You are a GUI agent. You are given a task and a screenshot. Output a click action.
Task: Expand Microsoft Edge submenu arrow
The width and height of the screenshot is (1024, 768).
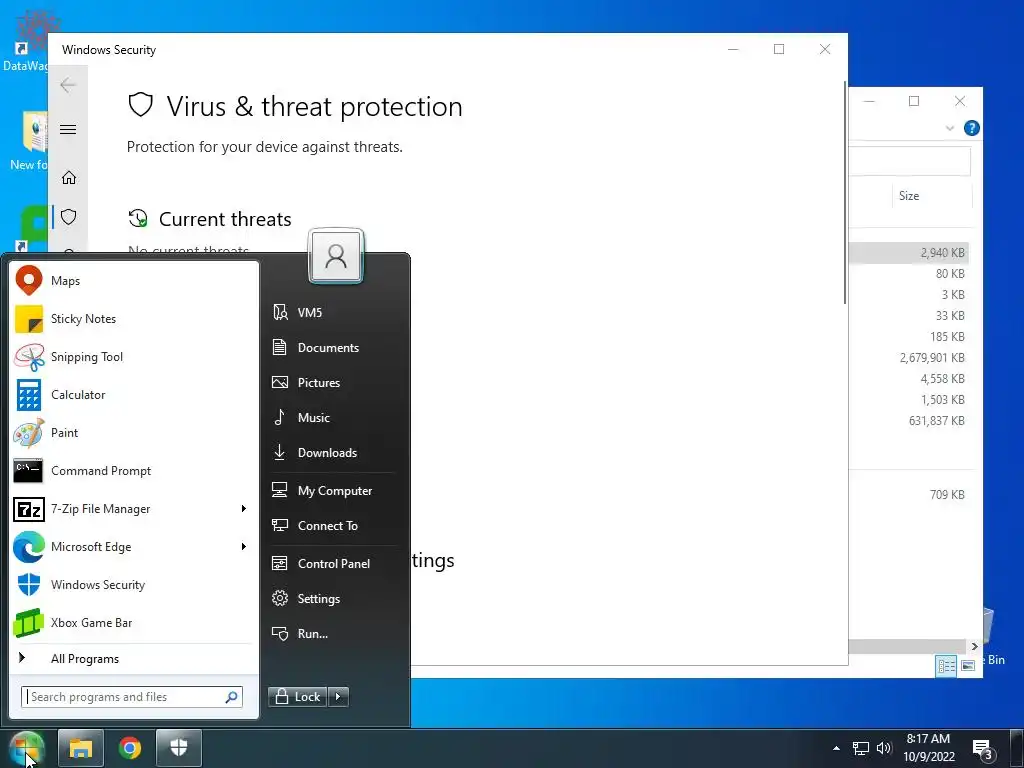244,547
